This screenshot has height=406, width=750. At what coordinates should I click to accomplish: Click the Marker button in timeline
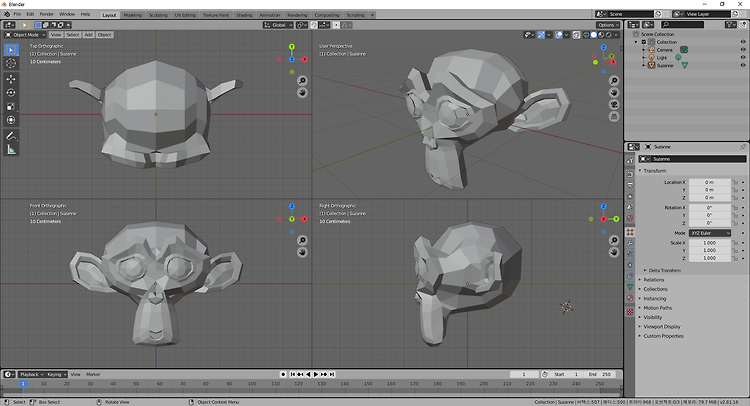click(x=93, y=374)
